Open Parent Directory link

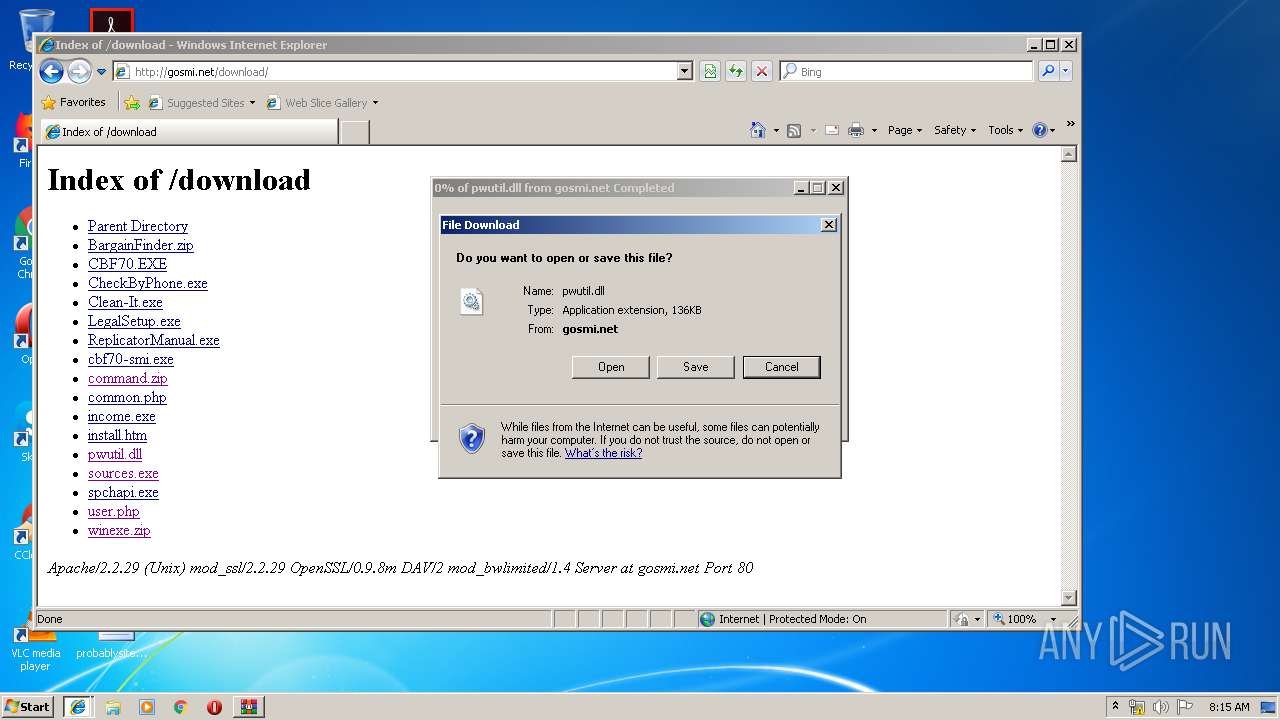138,226
